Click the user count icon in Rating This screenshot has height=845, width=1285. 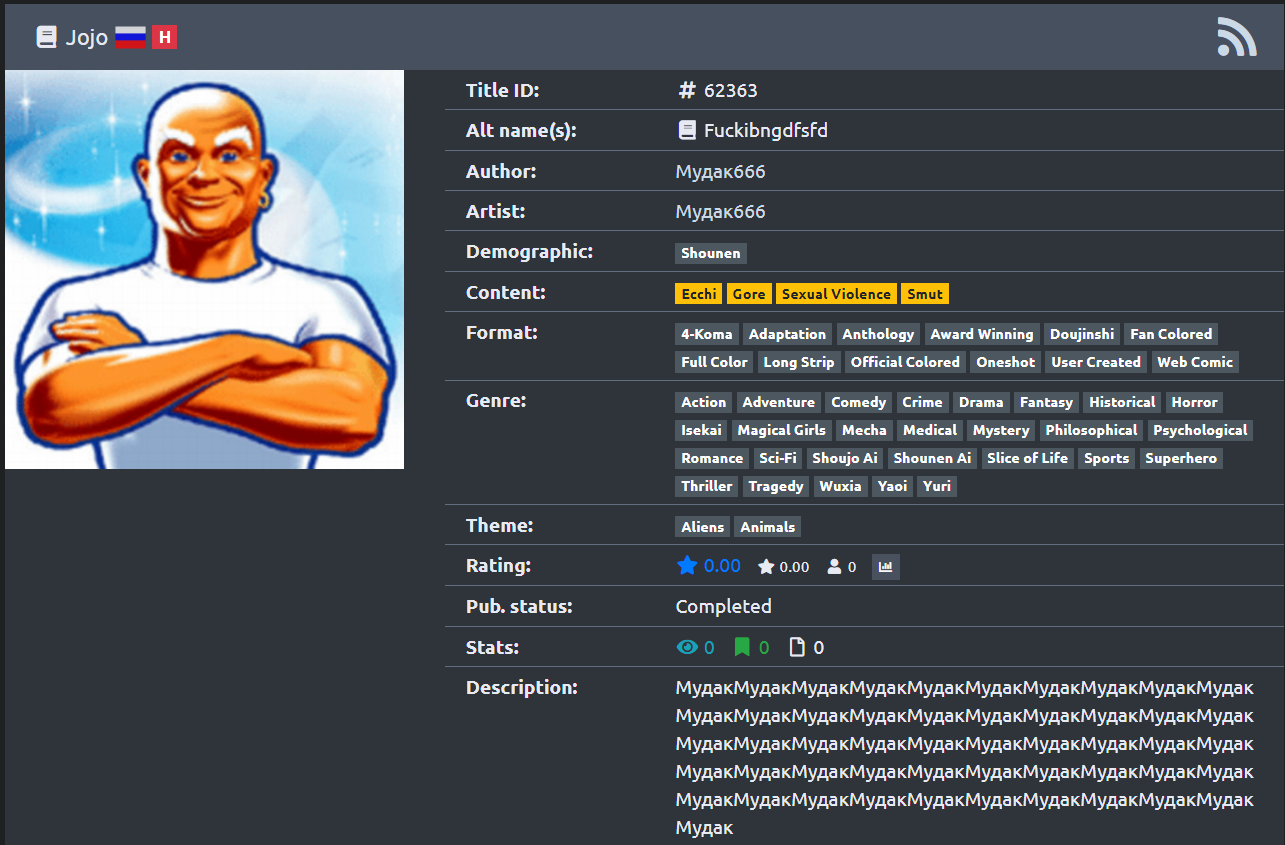(x=834, y=567)
